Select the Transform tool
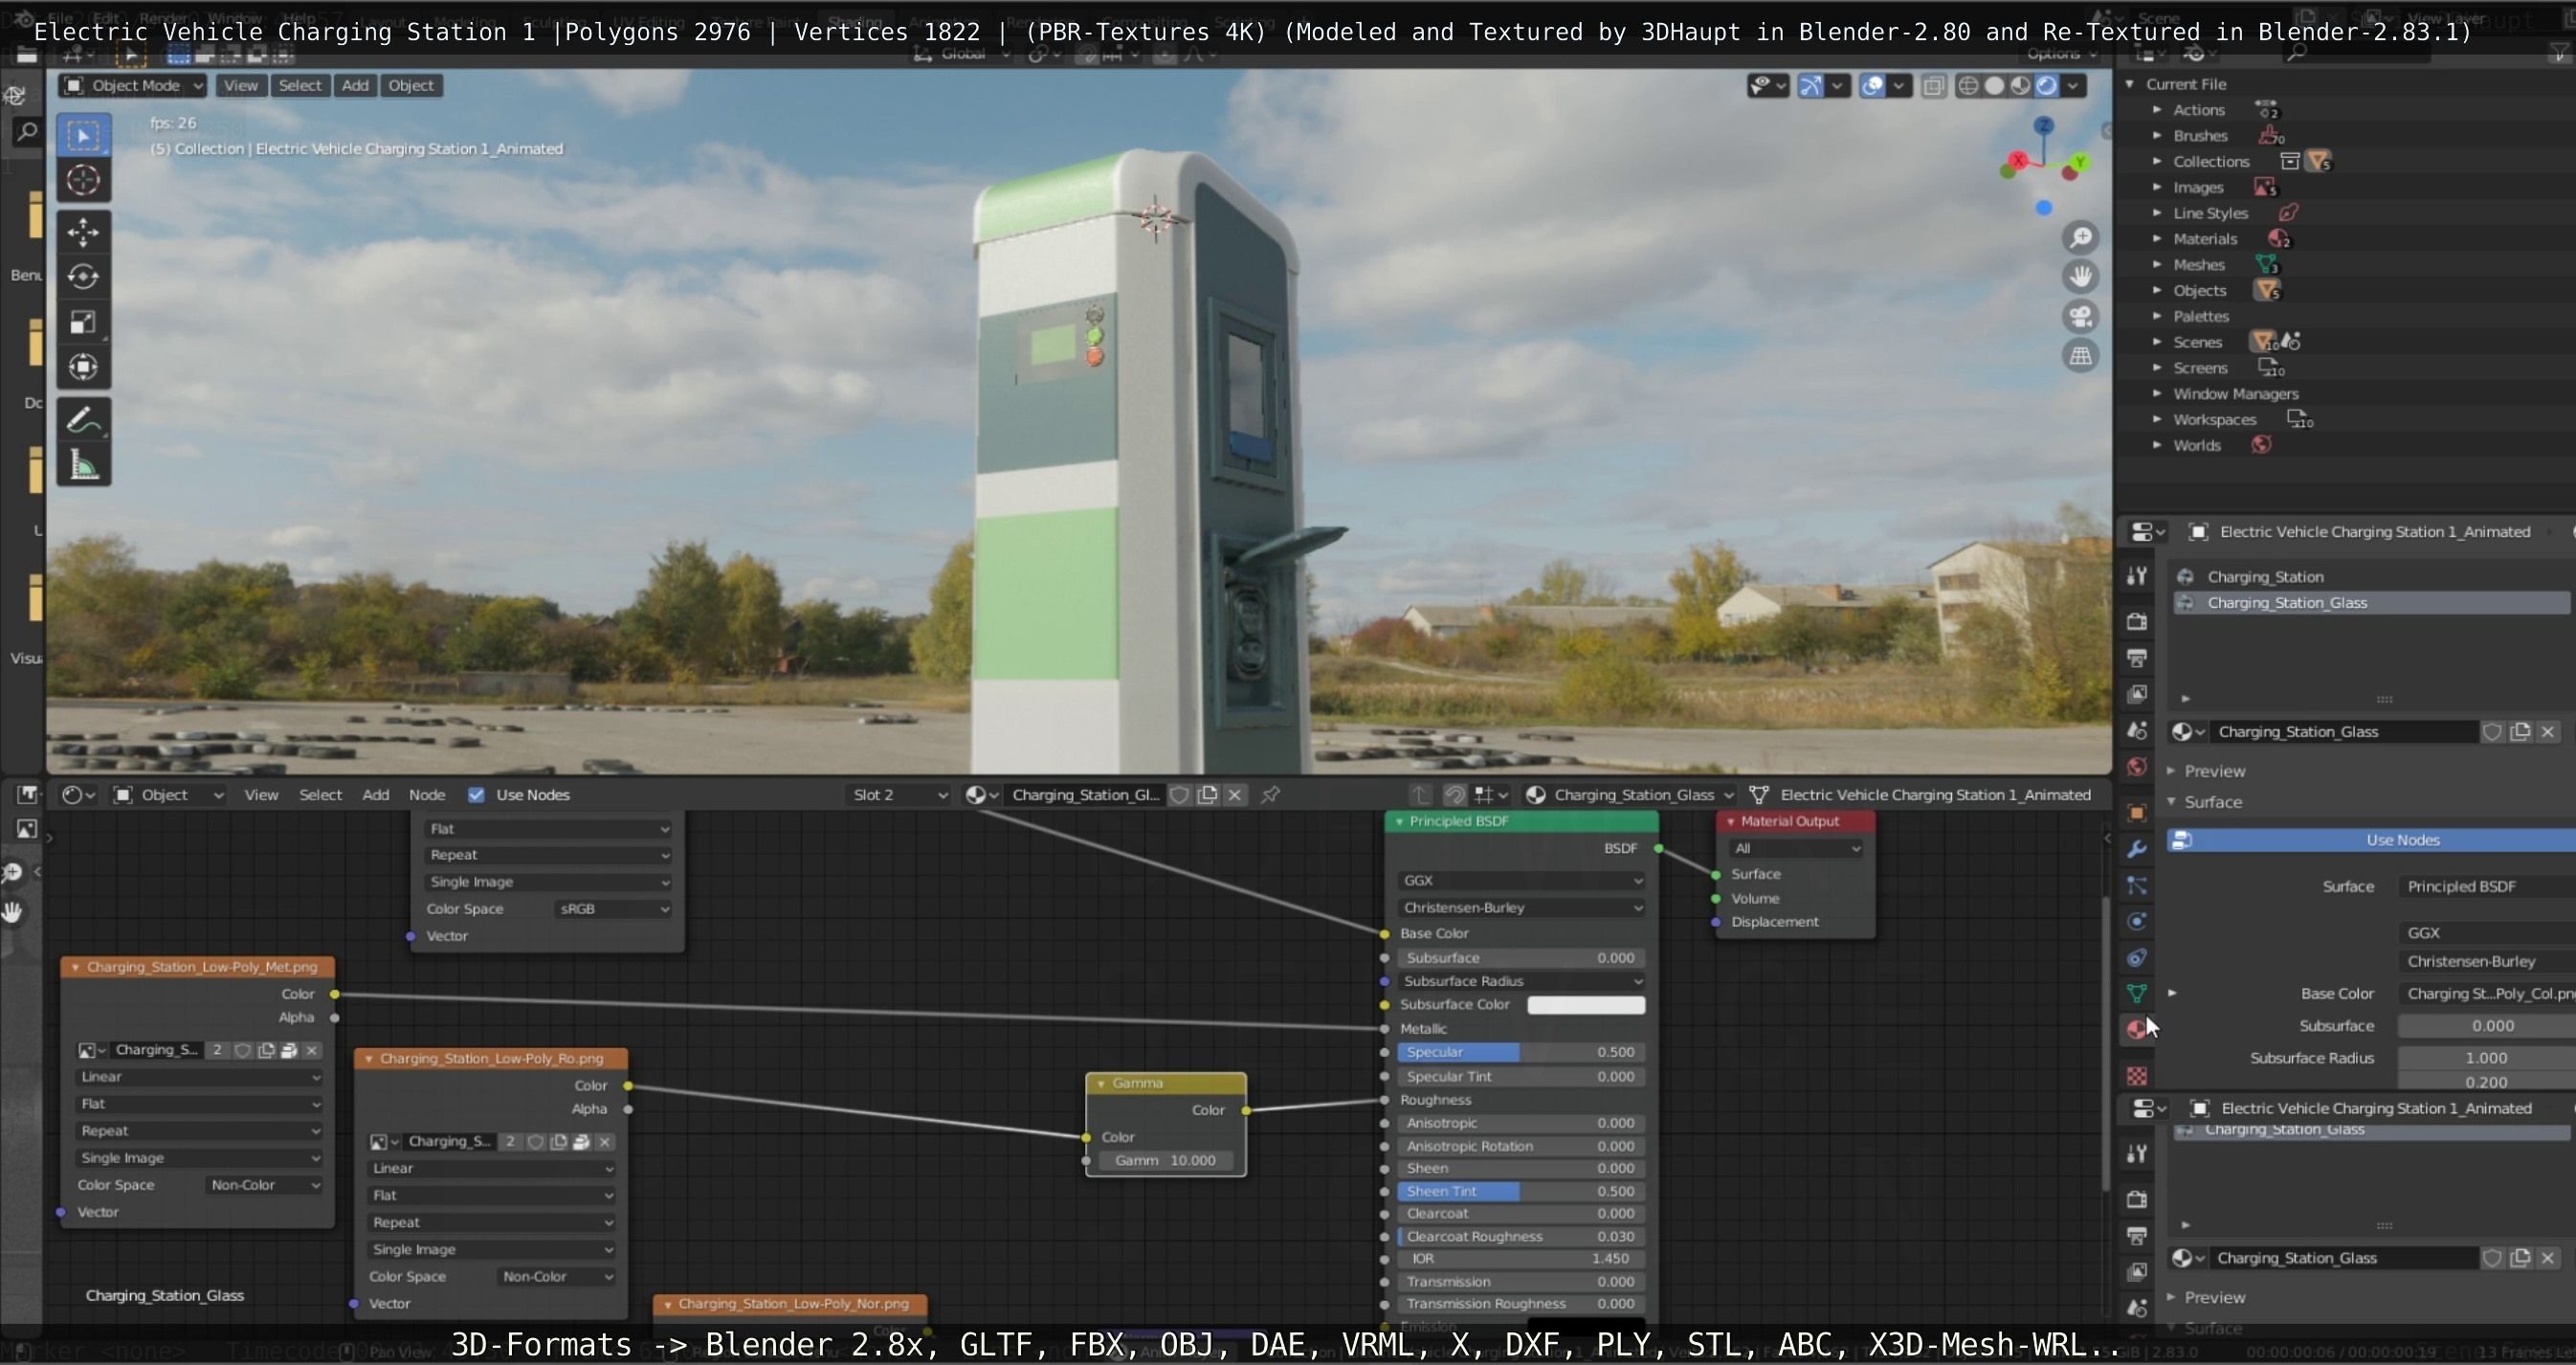Image resolution: width=2576 pixels, height=1365 pixels. click(x=83, y=367)
